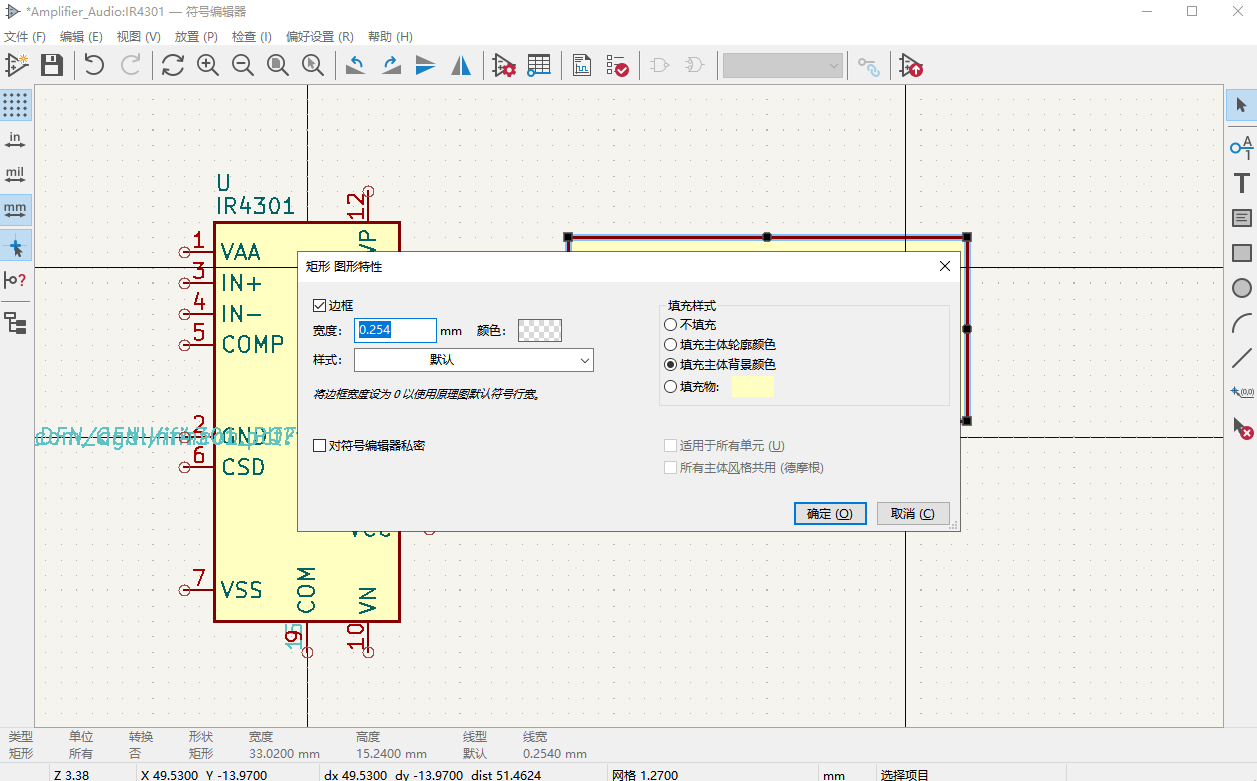Viewport: 1257px width, 781px height.
Task: Enable the grid display toggle
Action: click(x=14, y=104)
